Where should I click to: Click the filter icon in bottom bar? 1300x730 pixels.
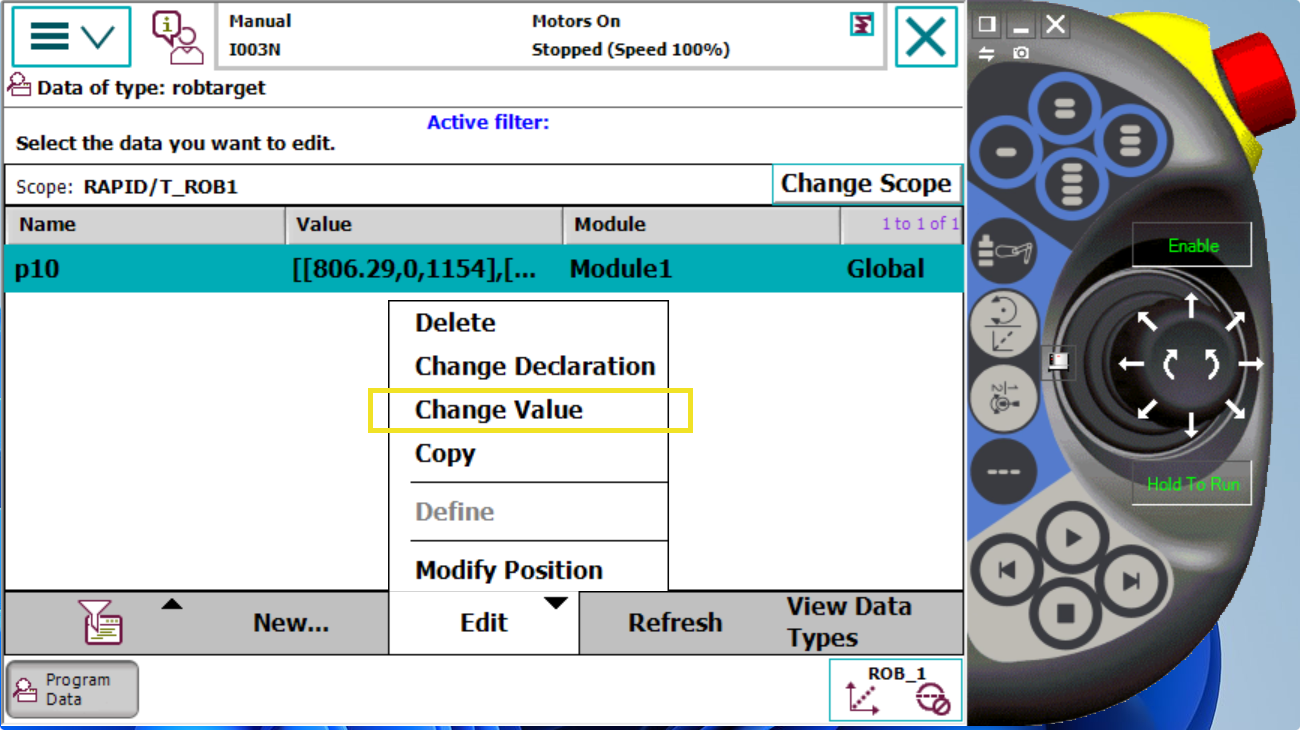101,622
